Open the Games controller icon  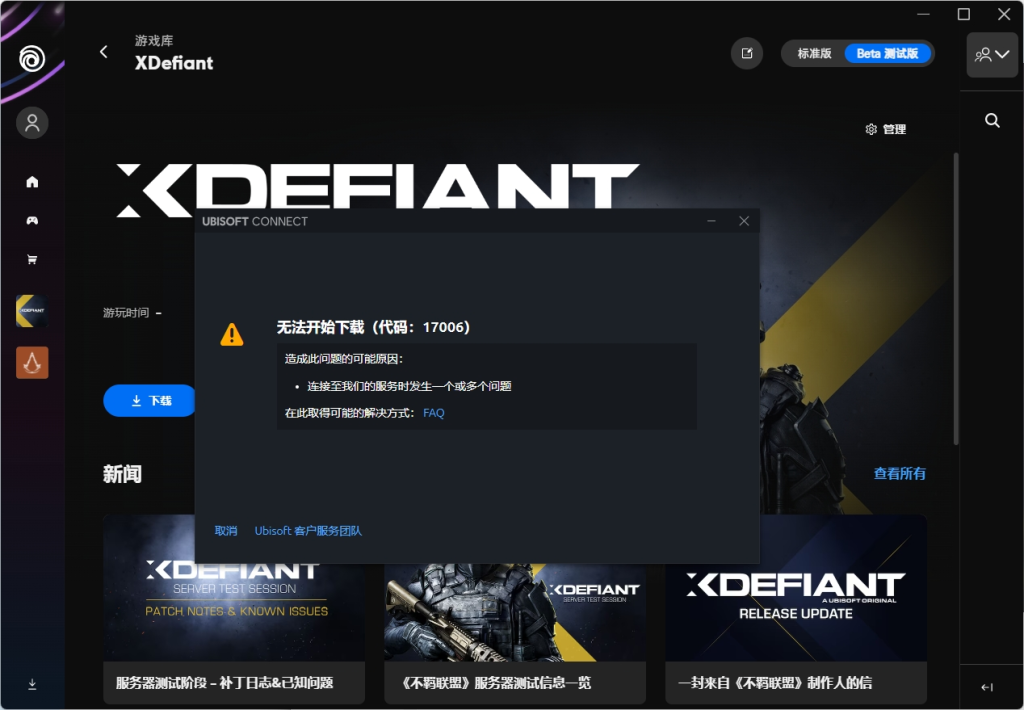click(x=32, y=221)
